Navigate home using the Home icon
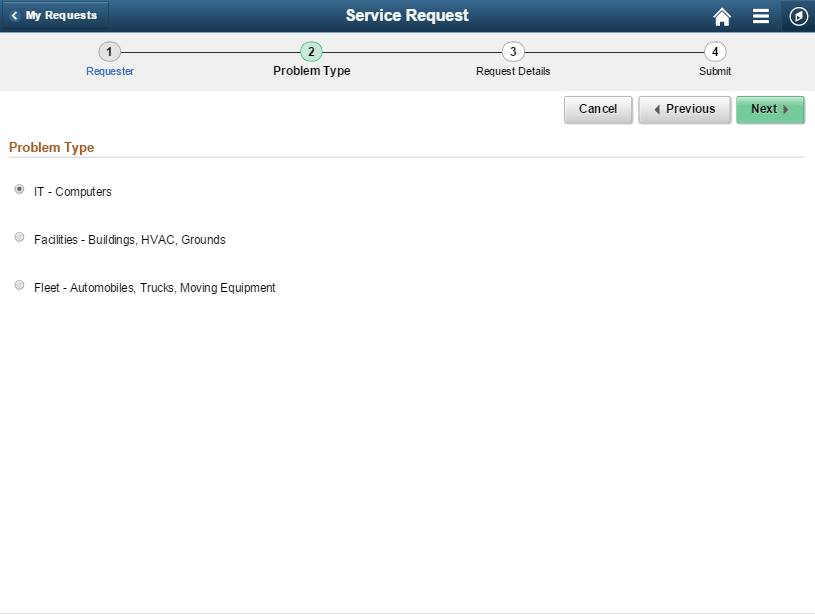This screenshot has height=614, width=815. [x=722, y=16]
